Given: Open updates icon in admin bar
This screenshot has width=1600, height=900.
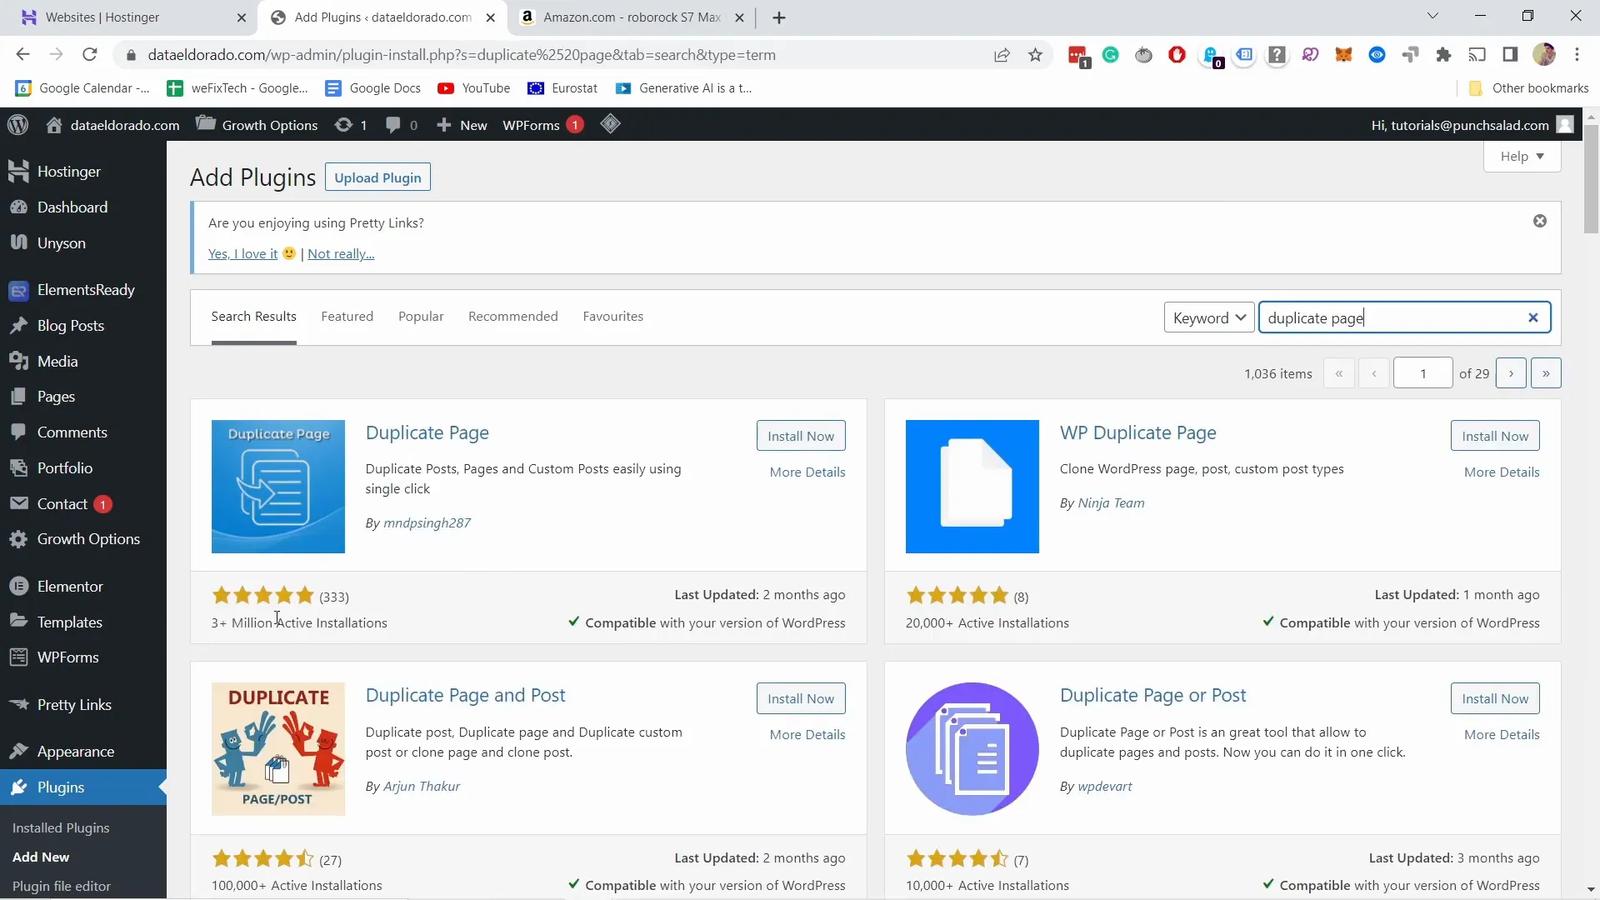Looking at the screenshot, I should 351,125.
